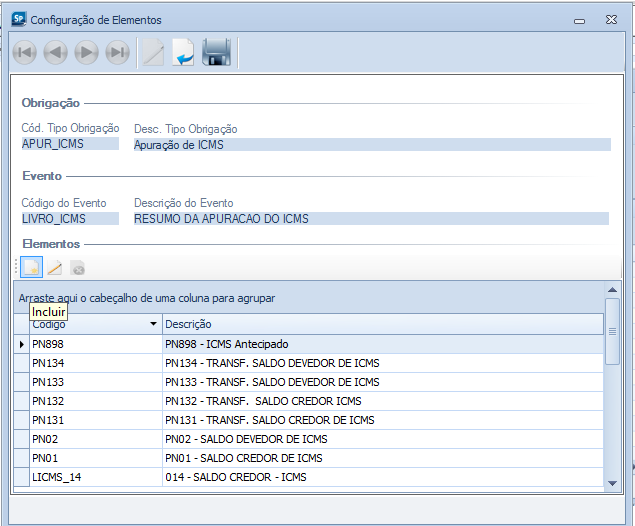Save using the floppy disk icon
This screenshot has width=635, height=526.
[216, 53]
